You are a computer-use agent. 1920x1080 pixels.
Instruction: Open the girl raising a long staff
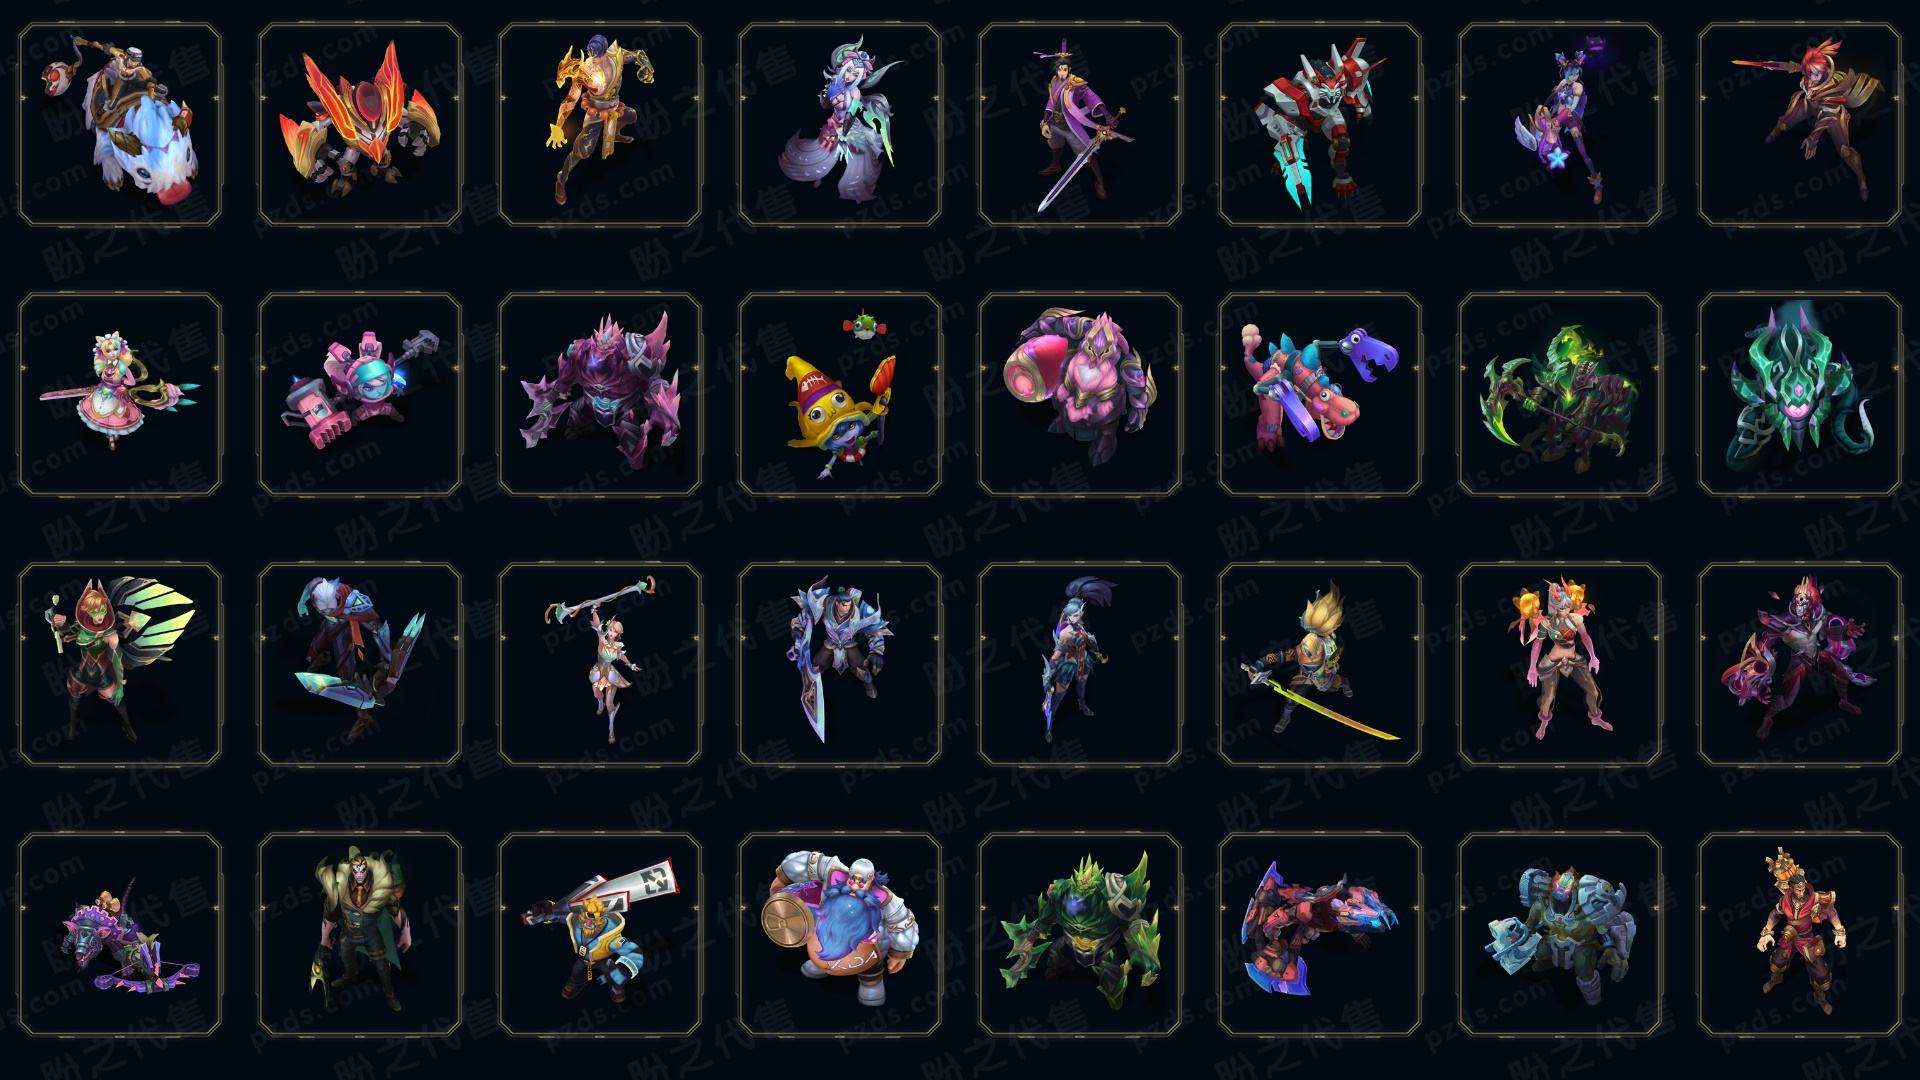click(x=600, y=664)
